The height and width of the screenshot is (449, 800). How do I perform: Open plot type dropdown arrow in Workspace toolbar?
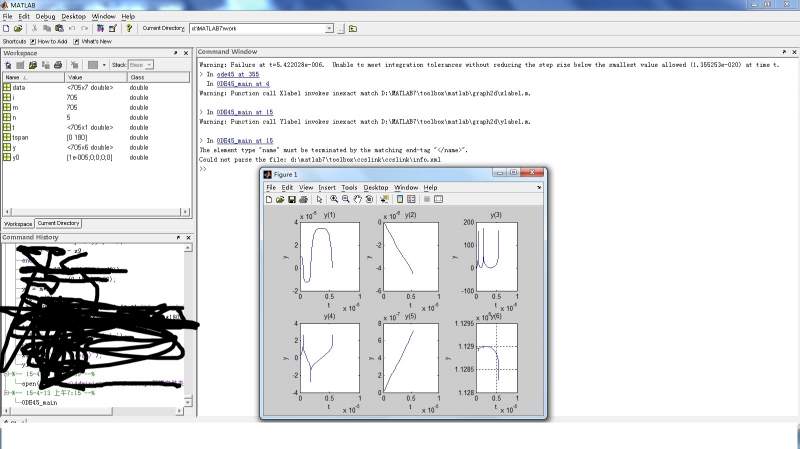point(104,65)
